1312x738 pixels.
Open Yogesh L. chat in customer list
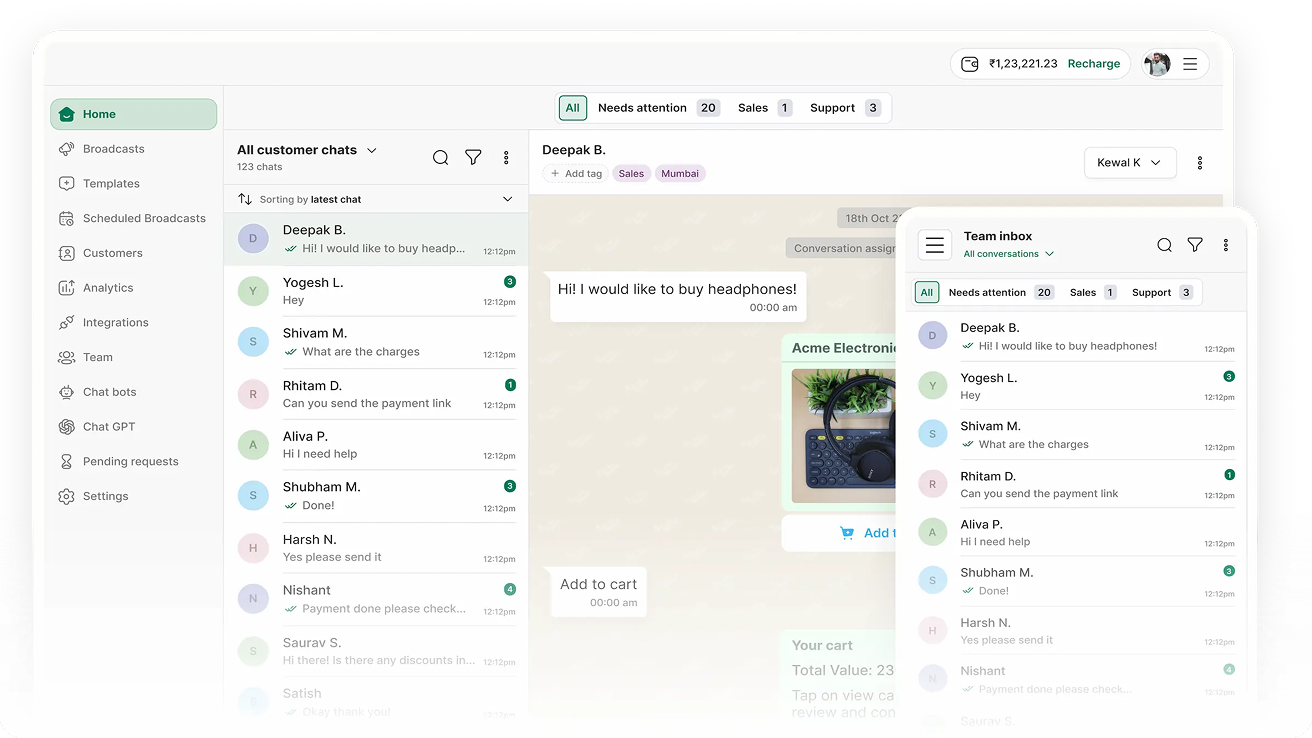[x=376, y=291]
